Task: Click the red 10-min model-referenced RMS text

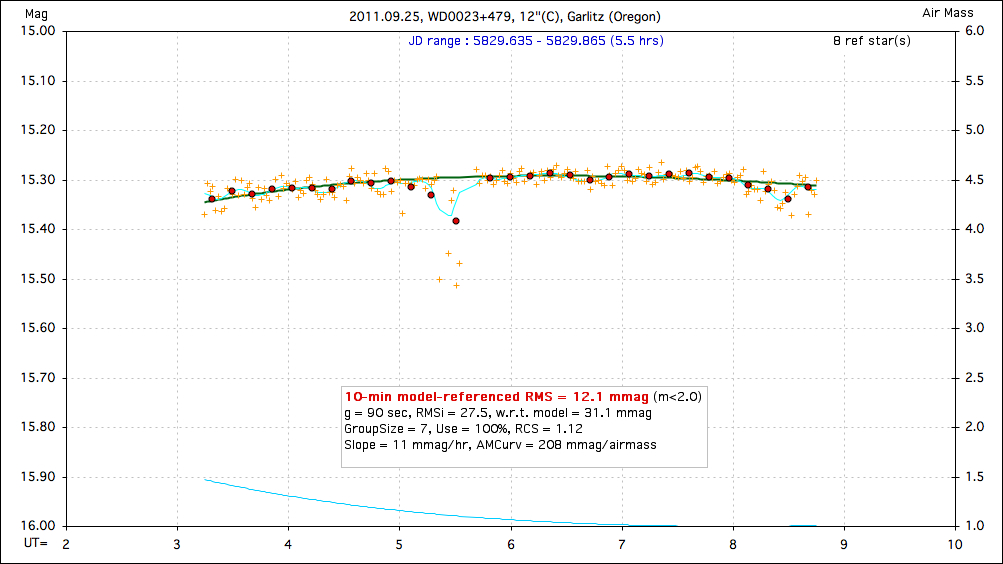Action: pyautogui.click(x=496, y=396)
